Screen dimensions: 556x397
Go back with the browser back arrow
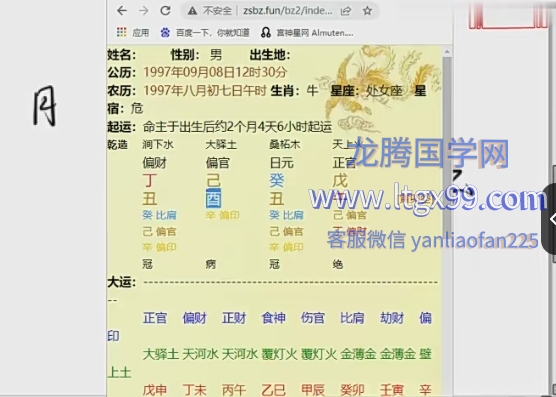[122, 11]
